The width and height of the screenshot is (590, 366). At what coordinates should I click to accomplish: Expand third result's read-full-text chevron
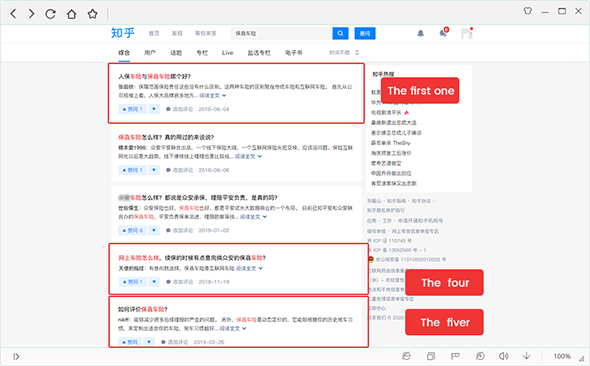[265, 217]
